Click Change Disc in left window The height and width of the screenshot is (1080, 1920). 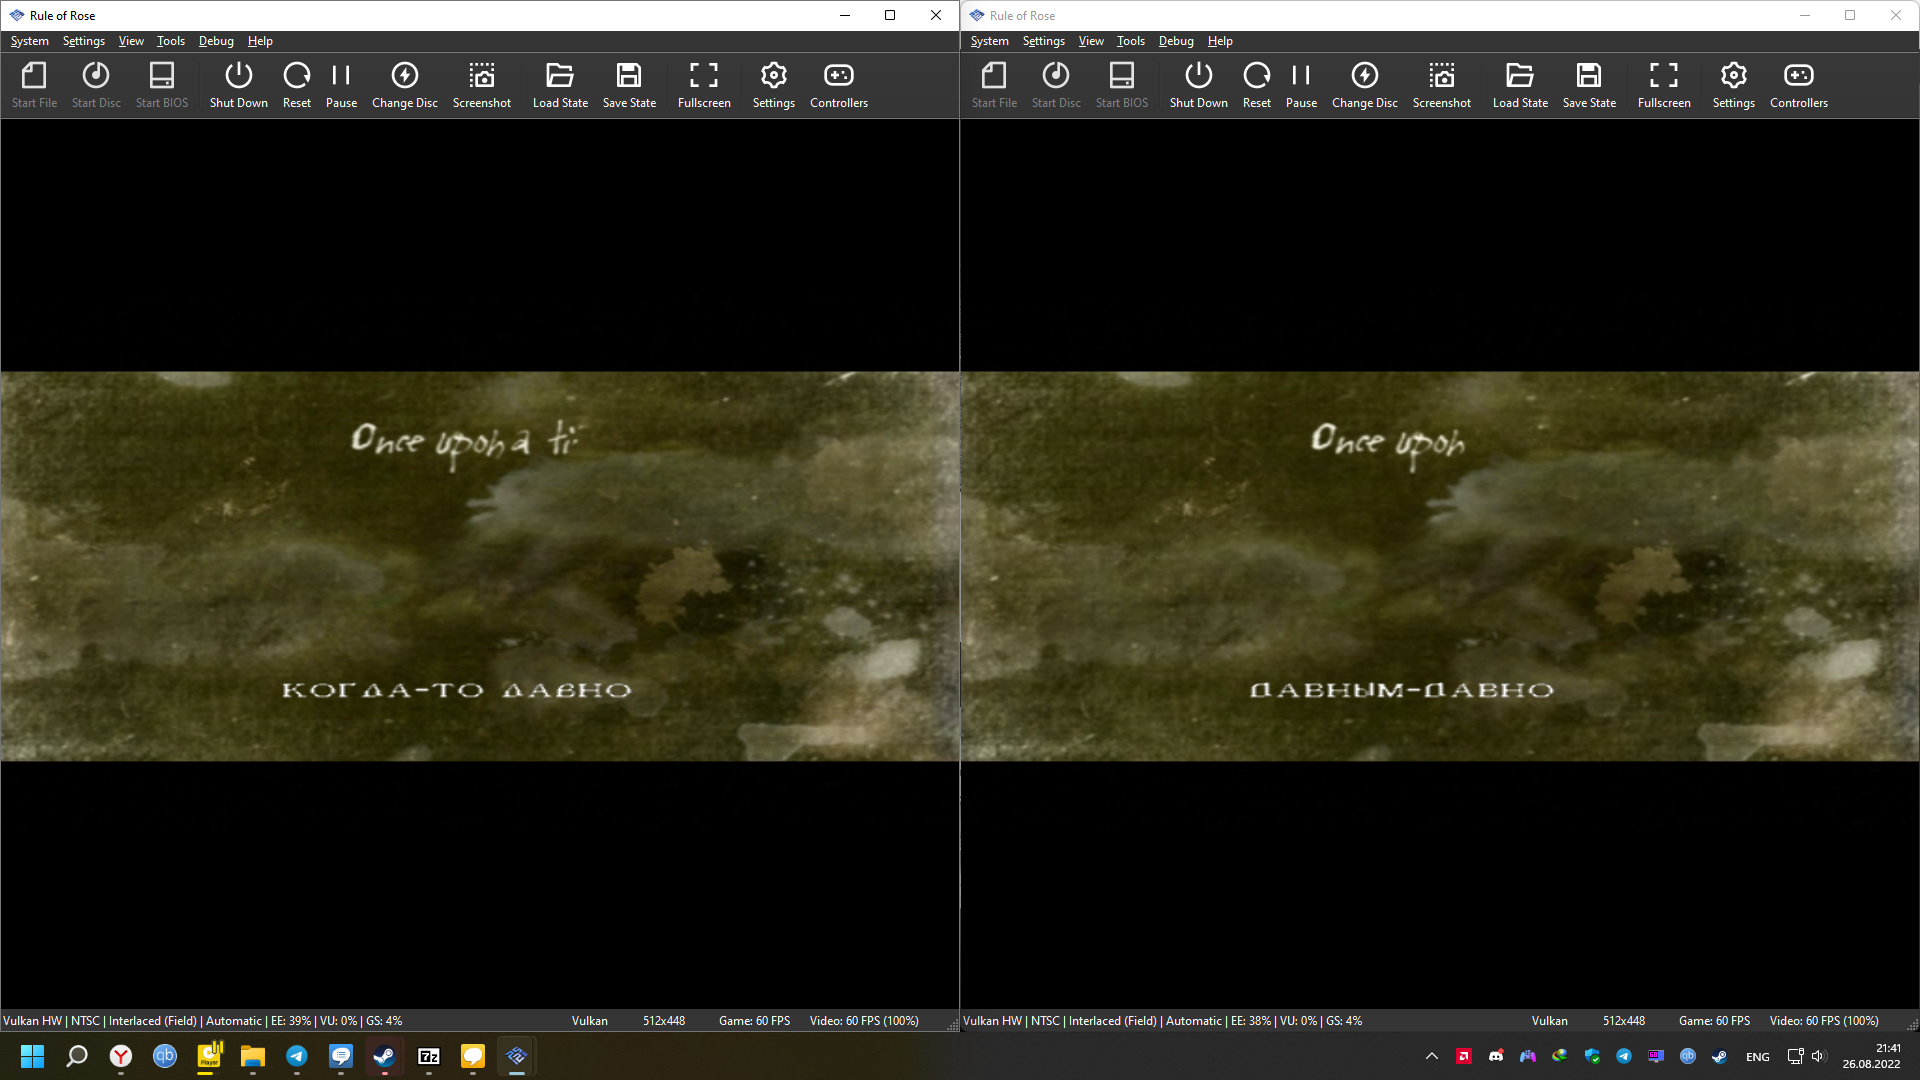click(405, 86)
